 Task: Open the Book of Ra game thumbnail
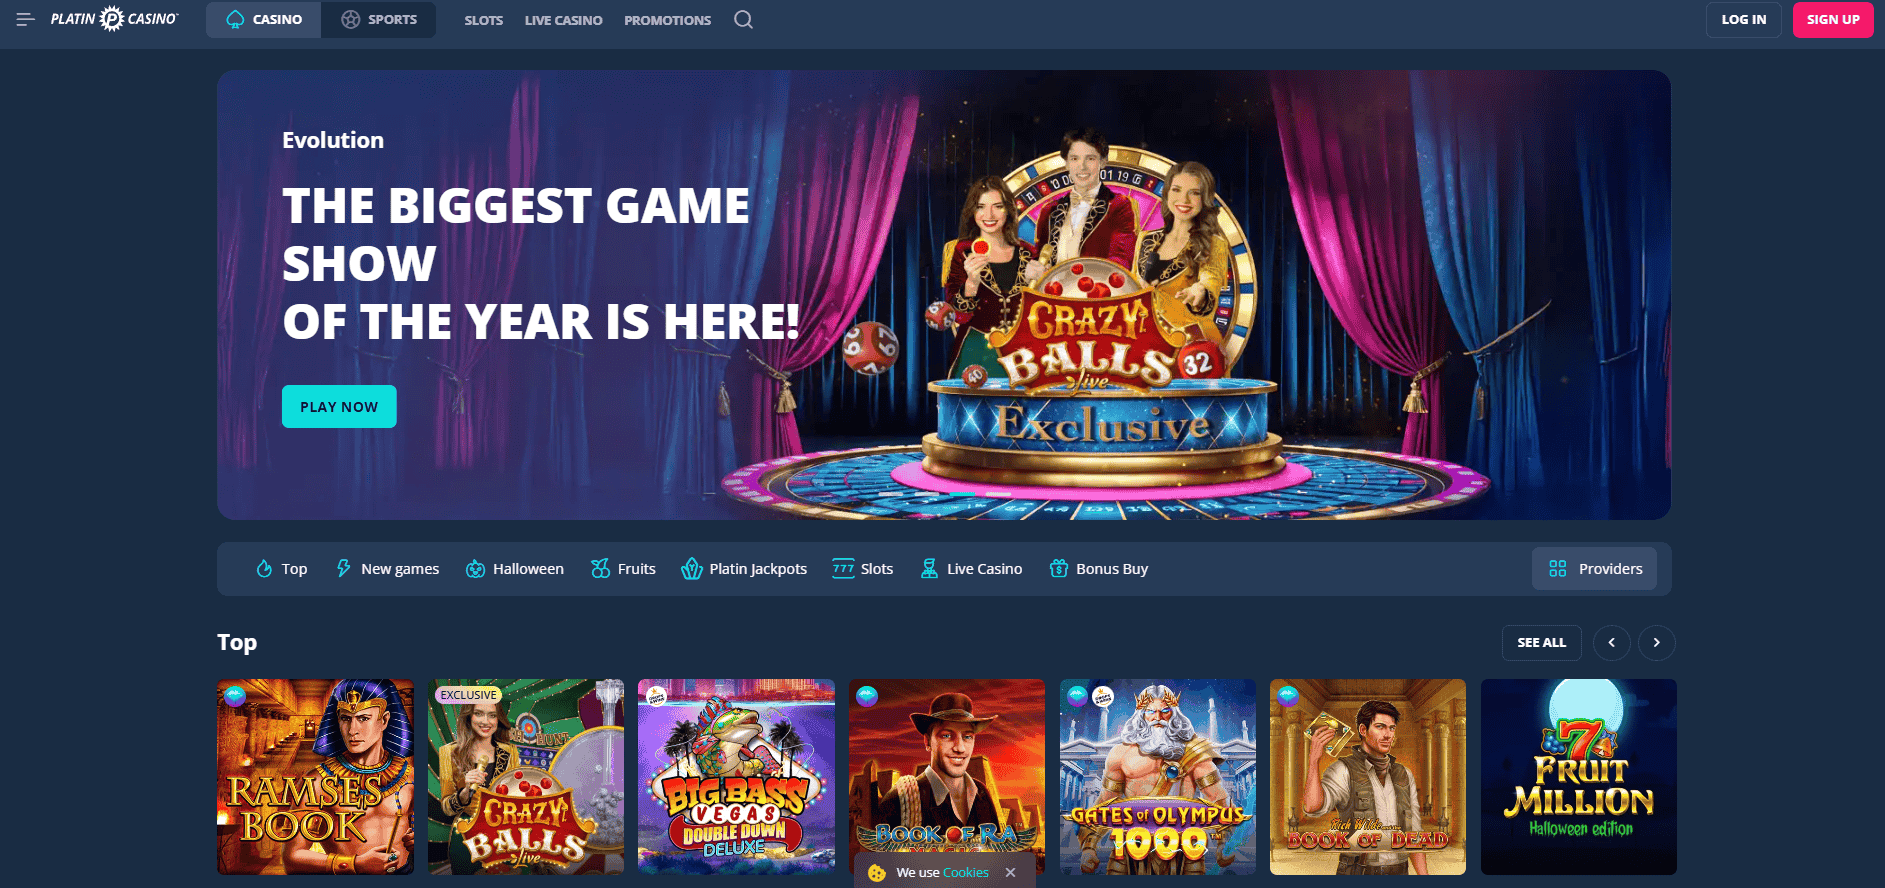(x=947, y=777)
